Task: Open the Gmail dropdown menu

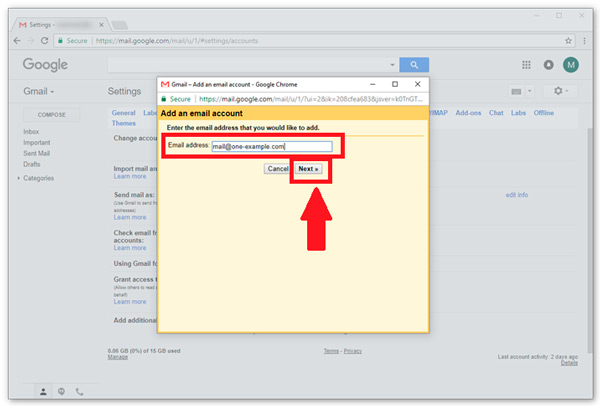Action: (39, 91)
